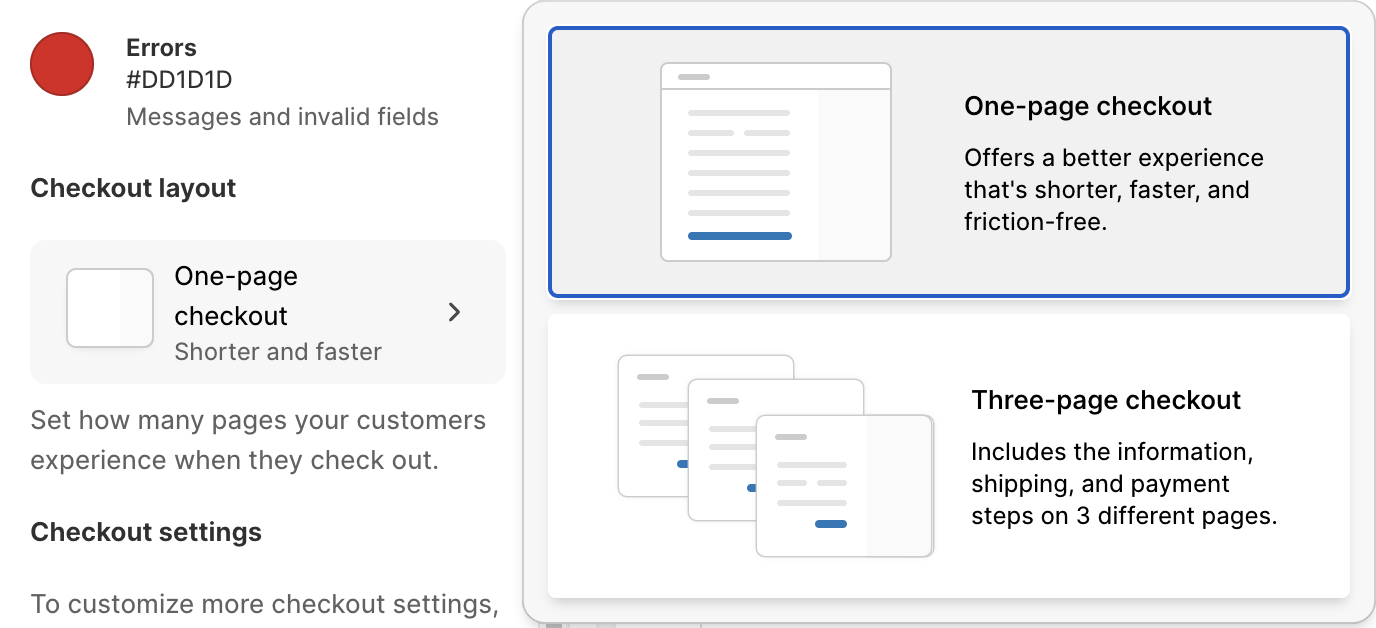Select the One-page checkout option in popover

[948, 162]
